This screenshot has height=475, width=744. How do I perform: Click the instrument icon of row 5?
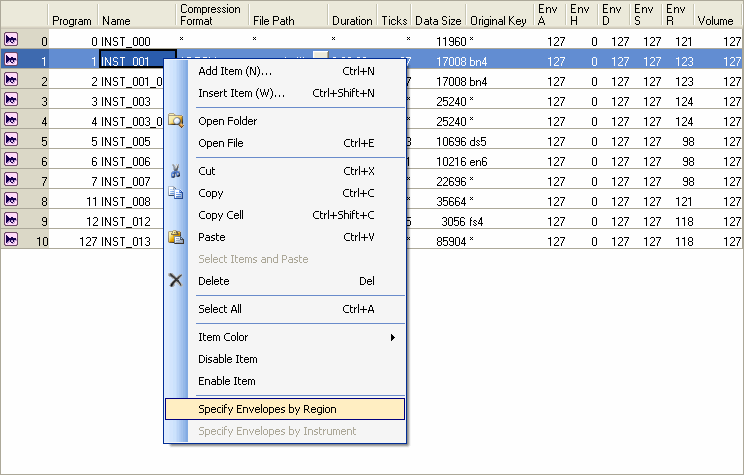tap(11, 141)
